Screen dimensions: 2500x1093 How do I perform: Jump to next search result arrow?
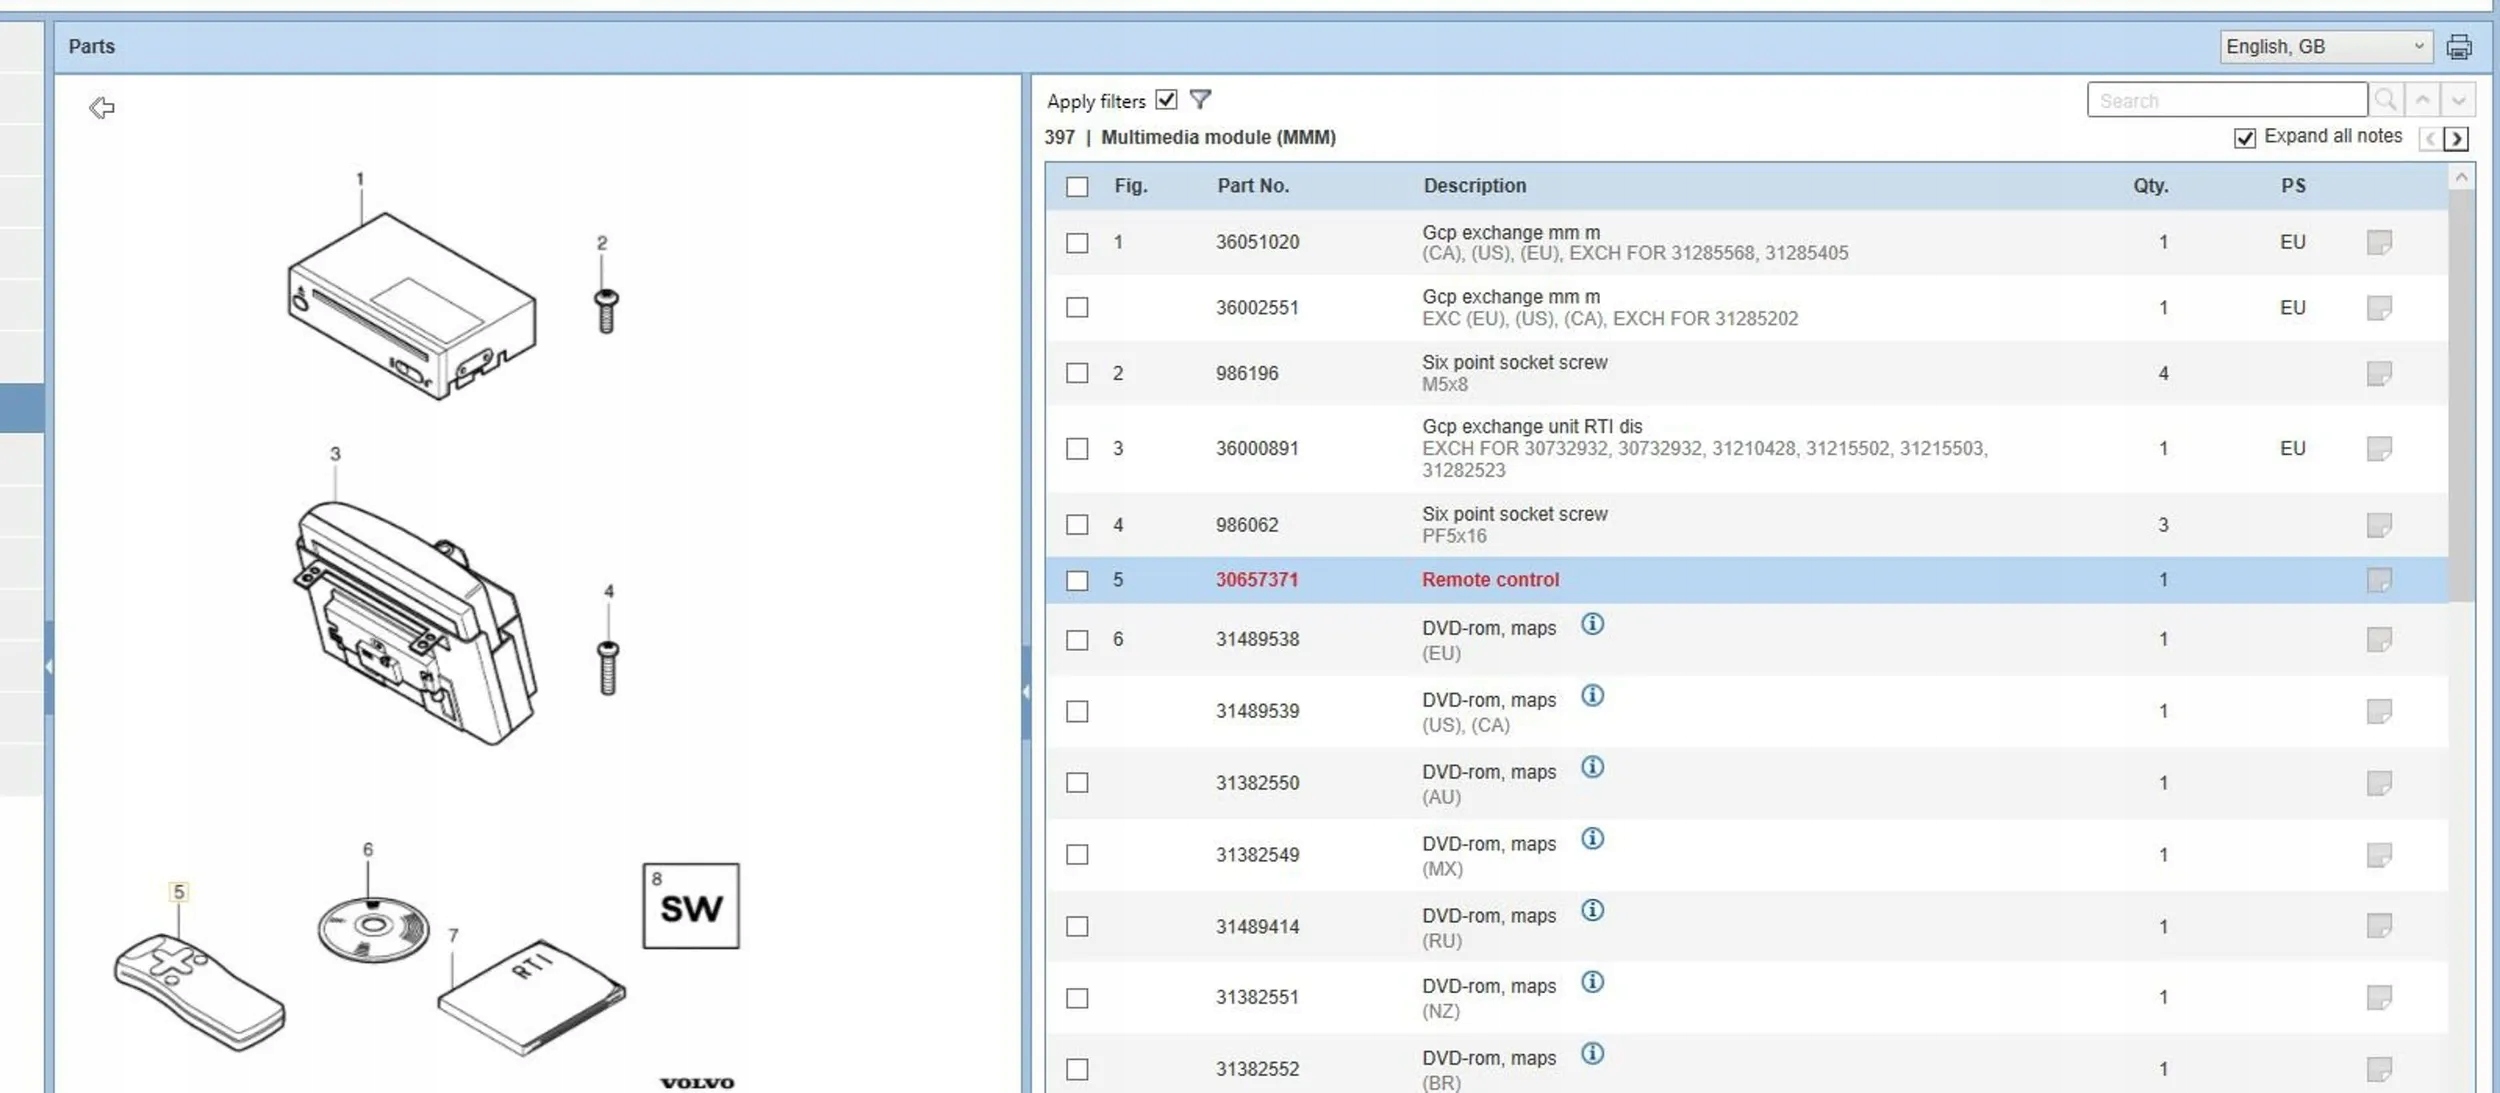click(x=2458, y=100)
